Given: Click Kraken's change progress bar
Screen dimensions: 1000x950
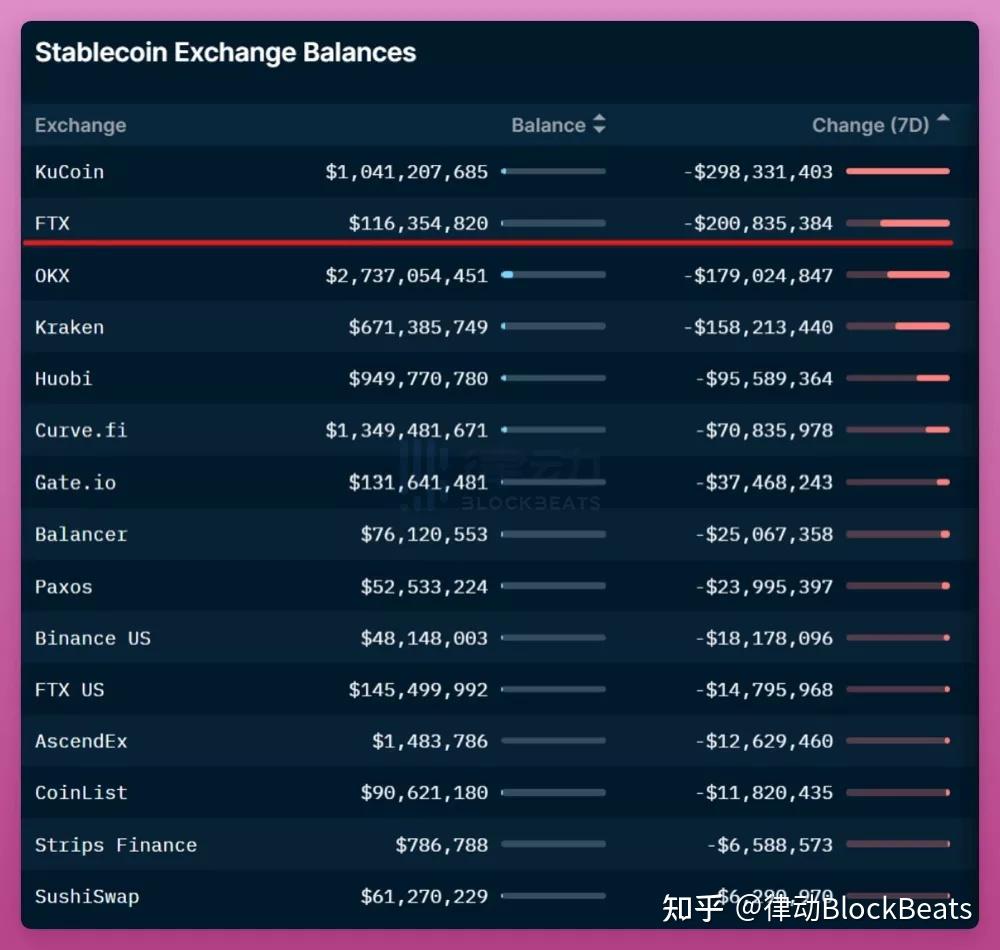Looking at the screenshot, I should pos(896,326).
